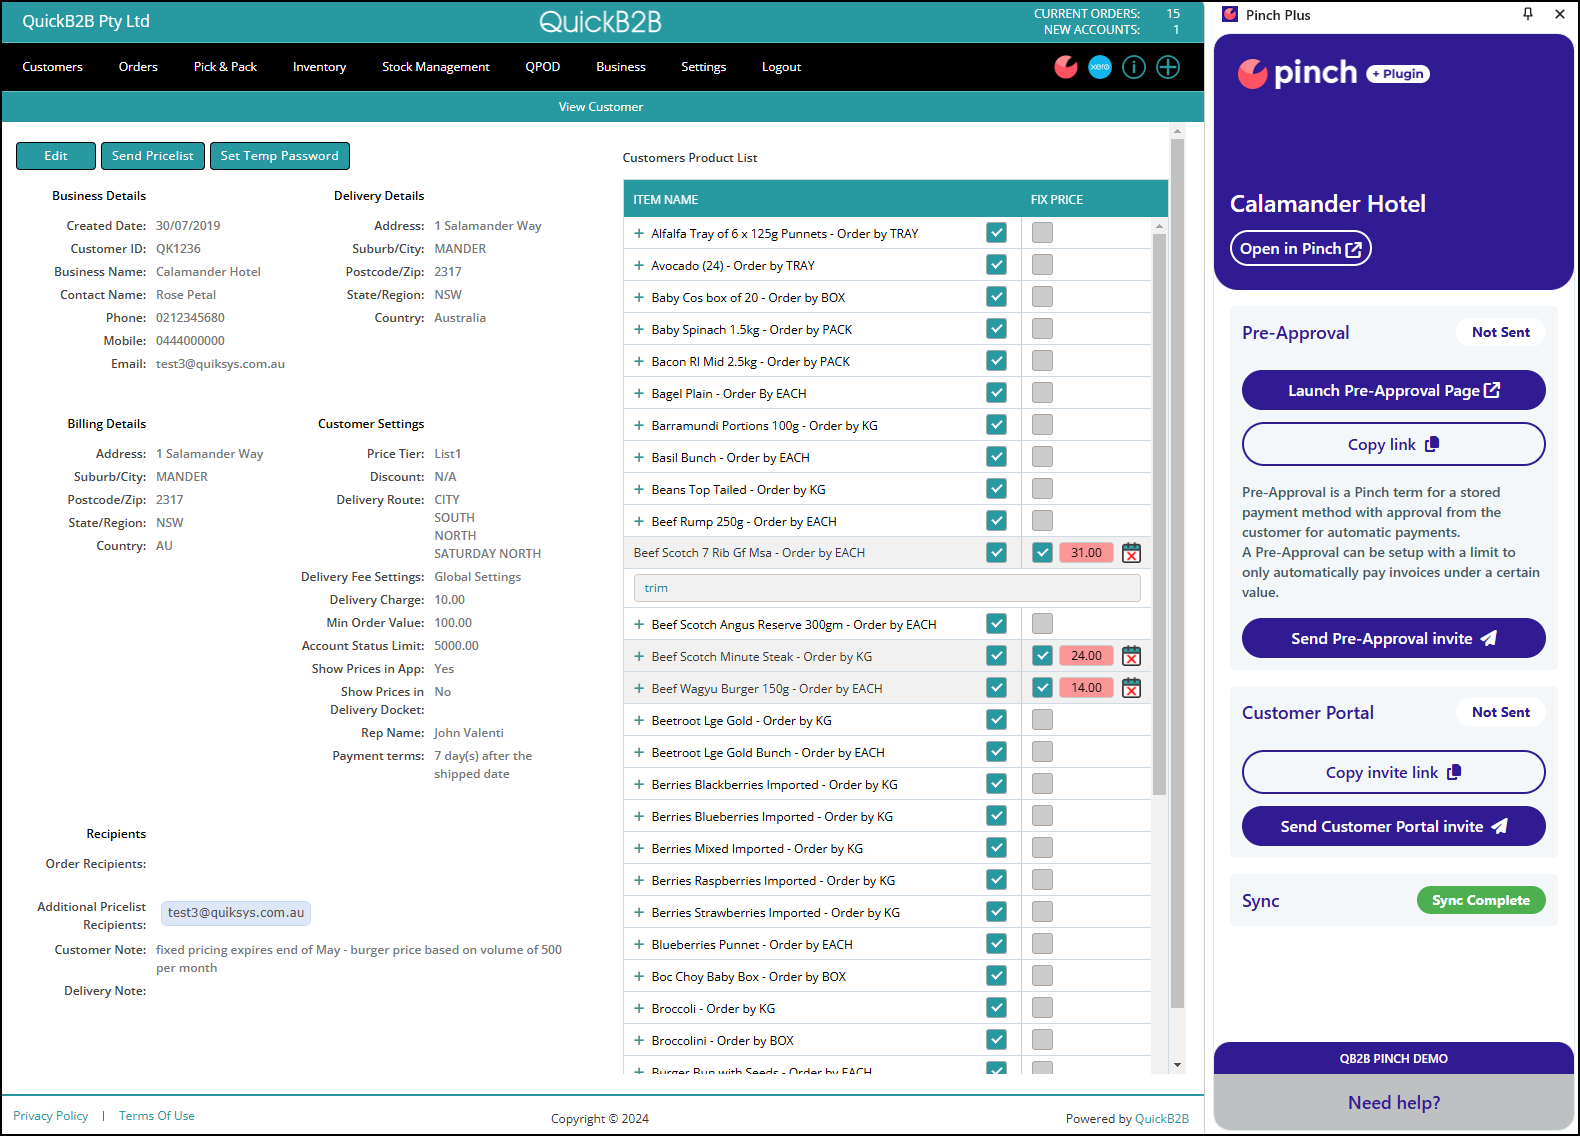Untick item checkbox for Broccoli
Screen dimensions: 1580x1136
(x=996, y=1007)
